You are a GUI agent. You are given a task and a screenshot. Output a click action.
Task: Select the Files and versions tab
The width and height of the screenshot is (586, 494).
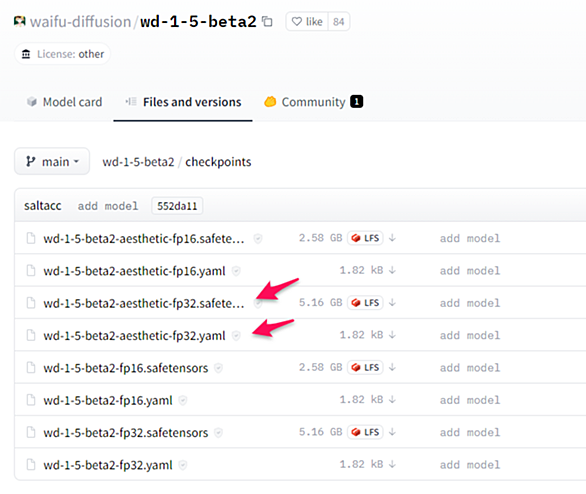[183, 102]
